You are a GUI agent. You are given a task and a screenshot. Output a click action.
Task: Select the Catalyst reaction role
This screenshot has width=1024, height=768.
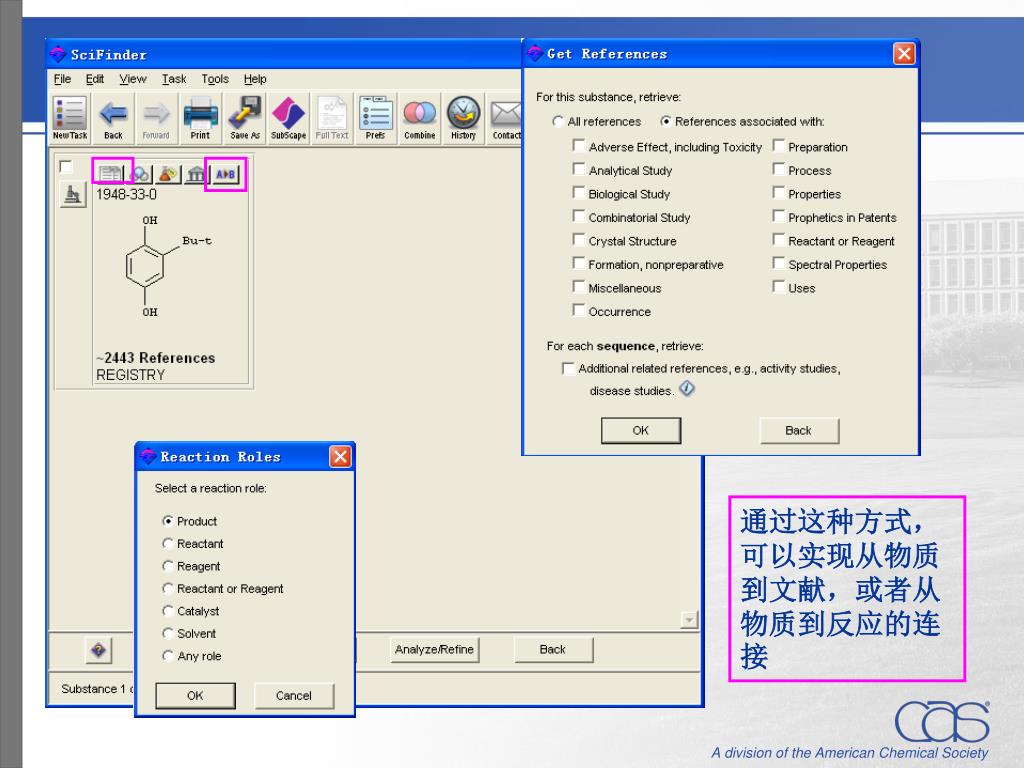[168, 611]
